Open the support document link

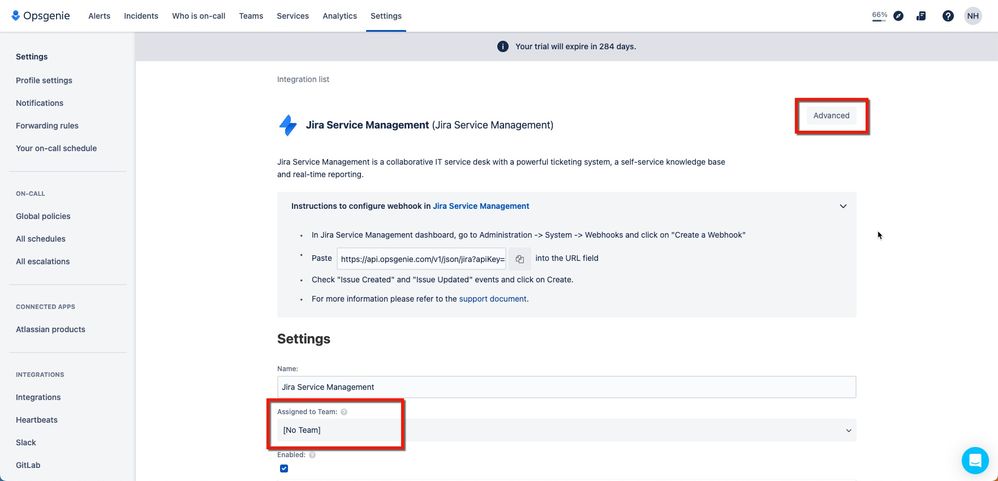coord(493,298)
